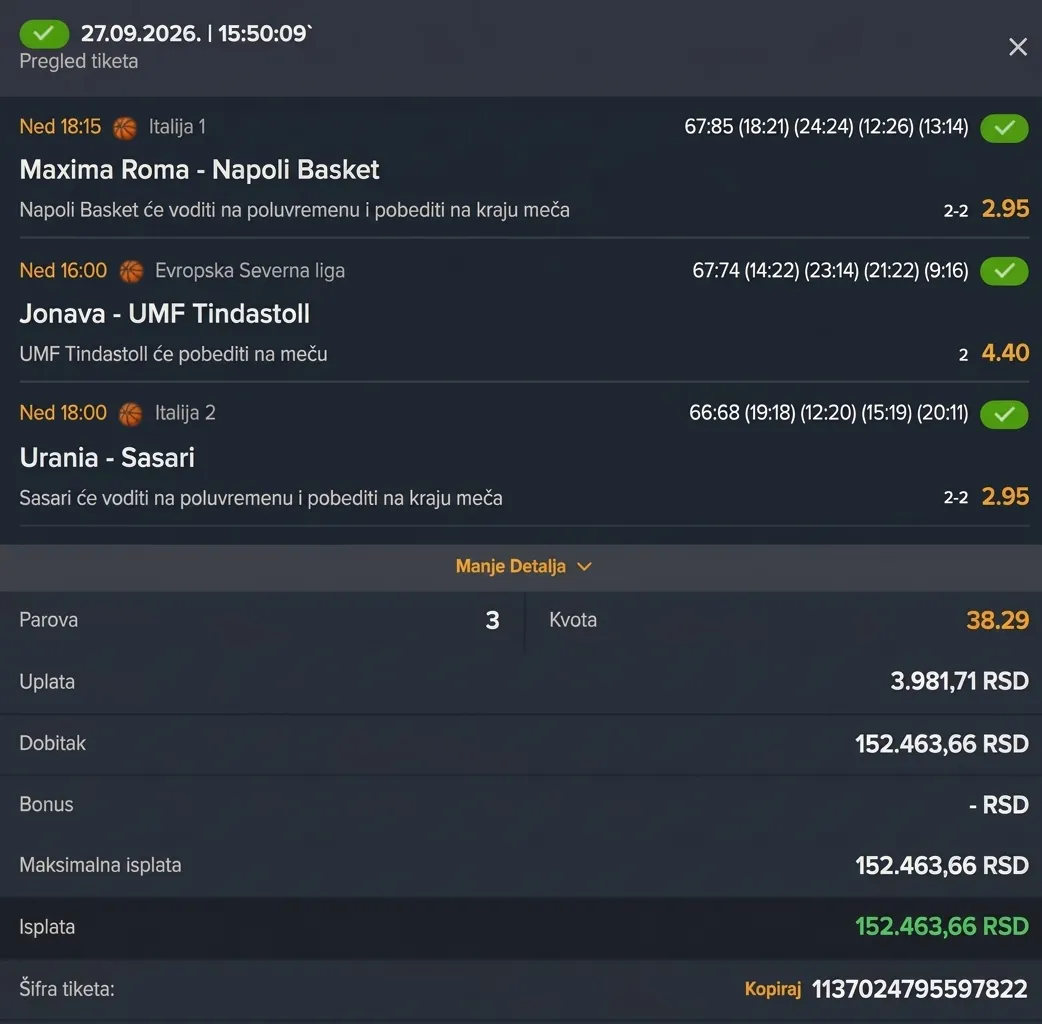Copy the ticket code with Kopiraj
Screen dimensions: 1042x1024
(772, 989)
